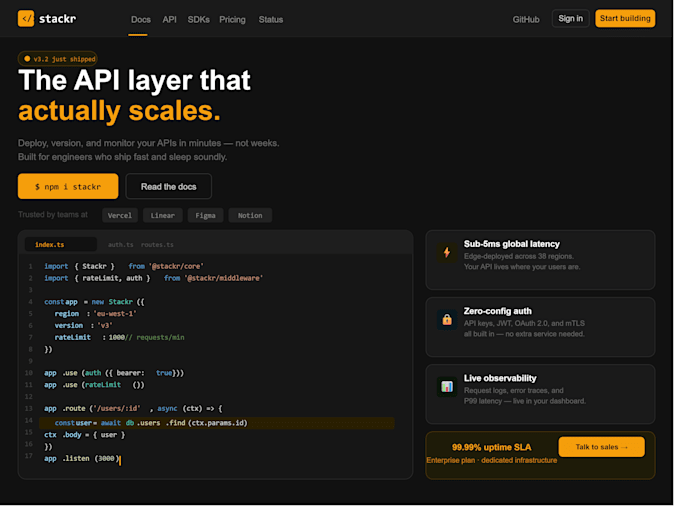Click the app.listen(3000) code line
Viewport: 680px width, 512px height.
click(82, 458)
